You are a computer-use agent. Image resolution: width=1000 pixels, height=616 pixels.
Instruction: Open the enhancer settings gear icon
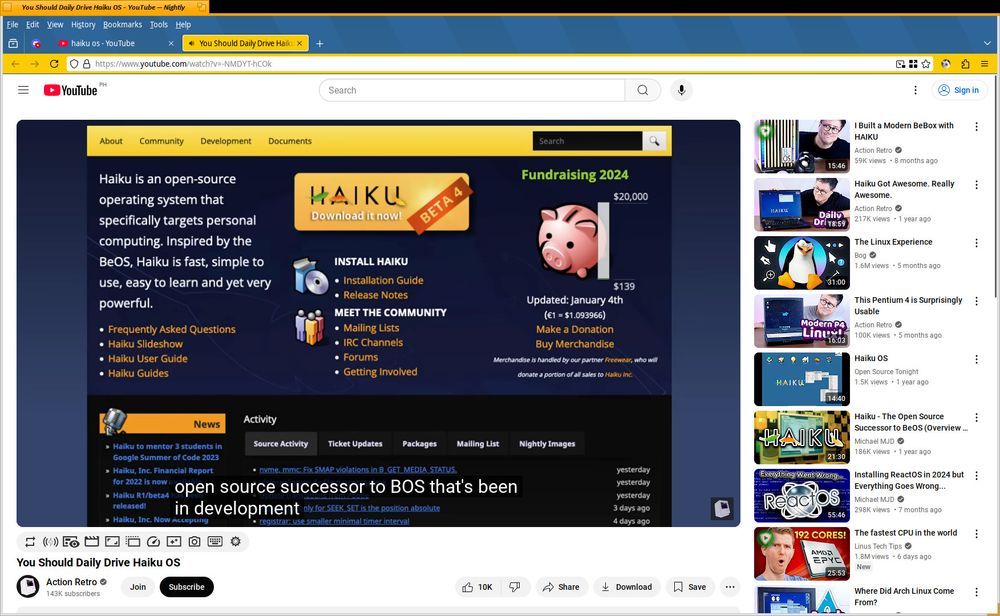[x=235, y=541]
